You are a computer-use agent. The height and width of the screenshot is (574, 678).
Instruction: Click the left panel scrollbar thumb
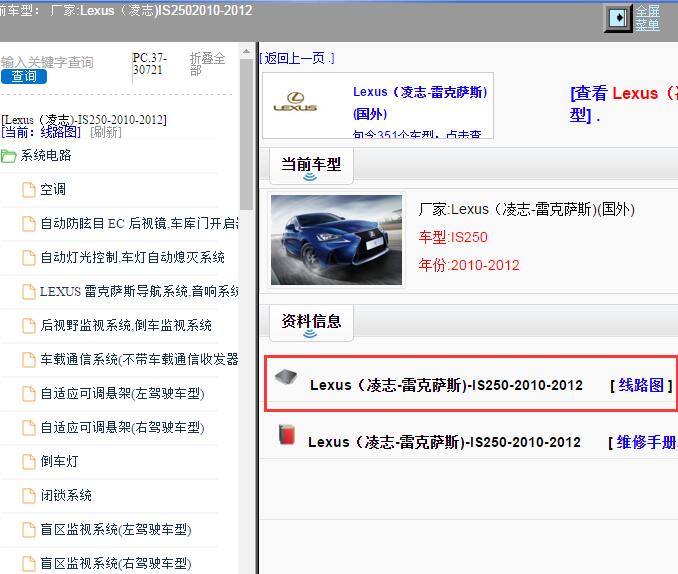246,134
